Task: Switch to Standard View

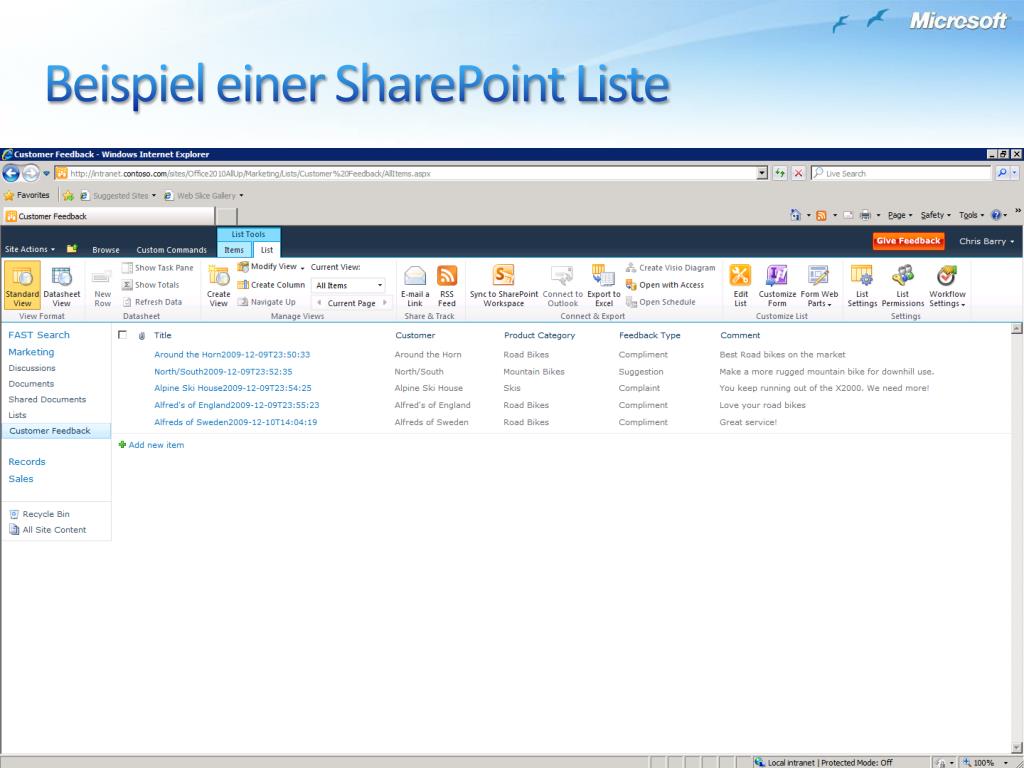Action: click(22, 285)
